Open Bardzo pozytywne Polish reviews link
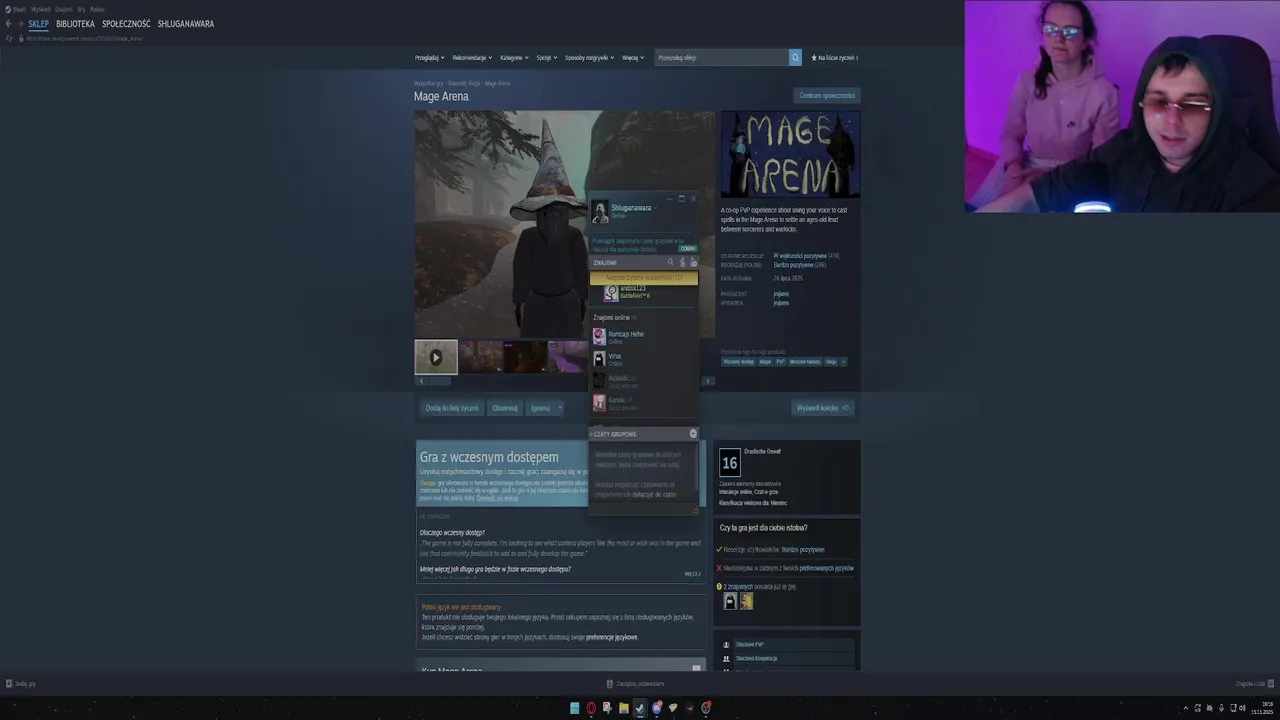The image size is (1280, 720). pos(794,265)
